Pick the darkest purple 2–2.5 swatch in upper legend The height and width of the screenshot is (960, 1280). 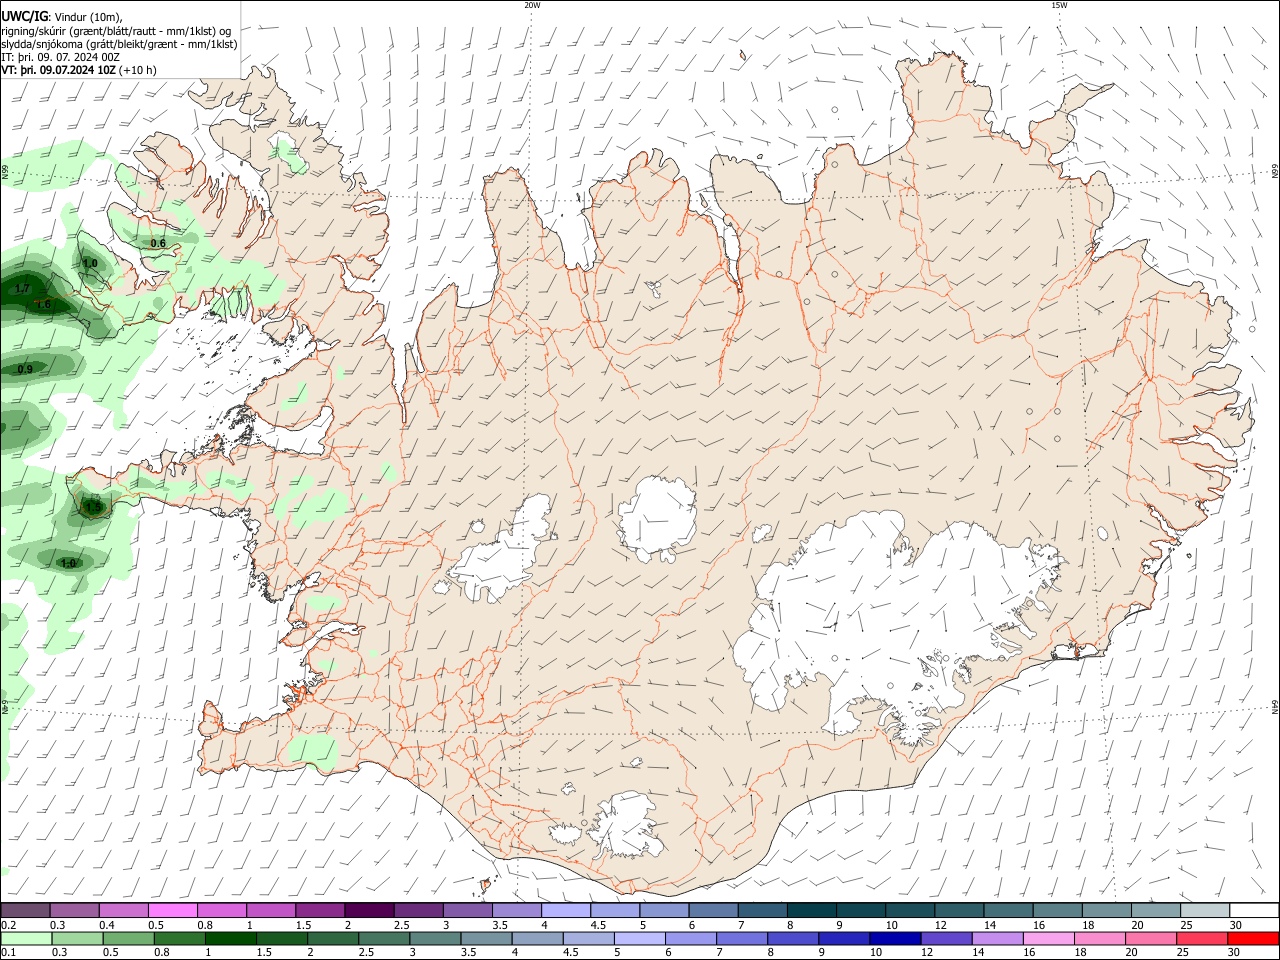coord(368,910)
